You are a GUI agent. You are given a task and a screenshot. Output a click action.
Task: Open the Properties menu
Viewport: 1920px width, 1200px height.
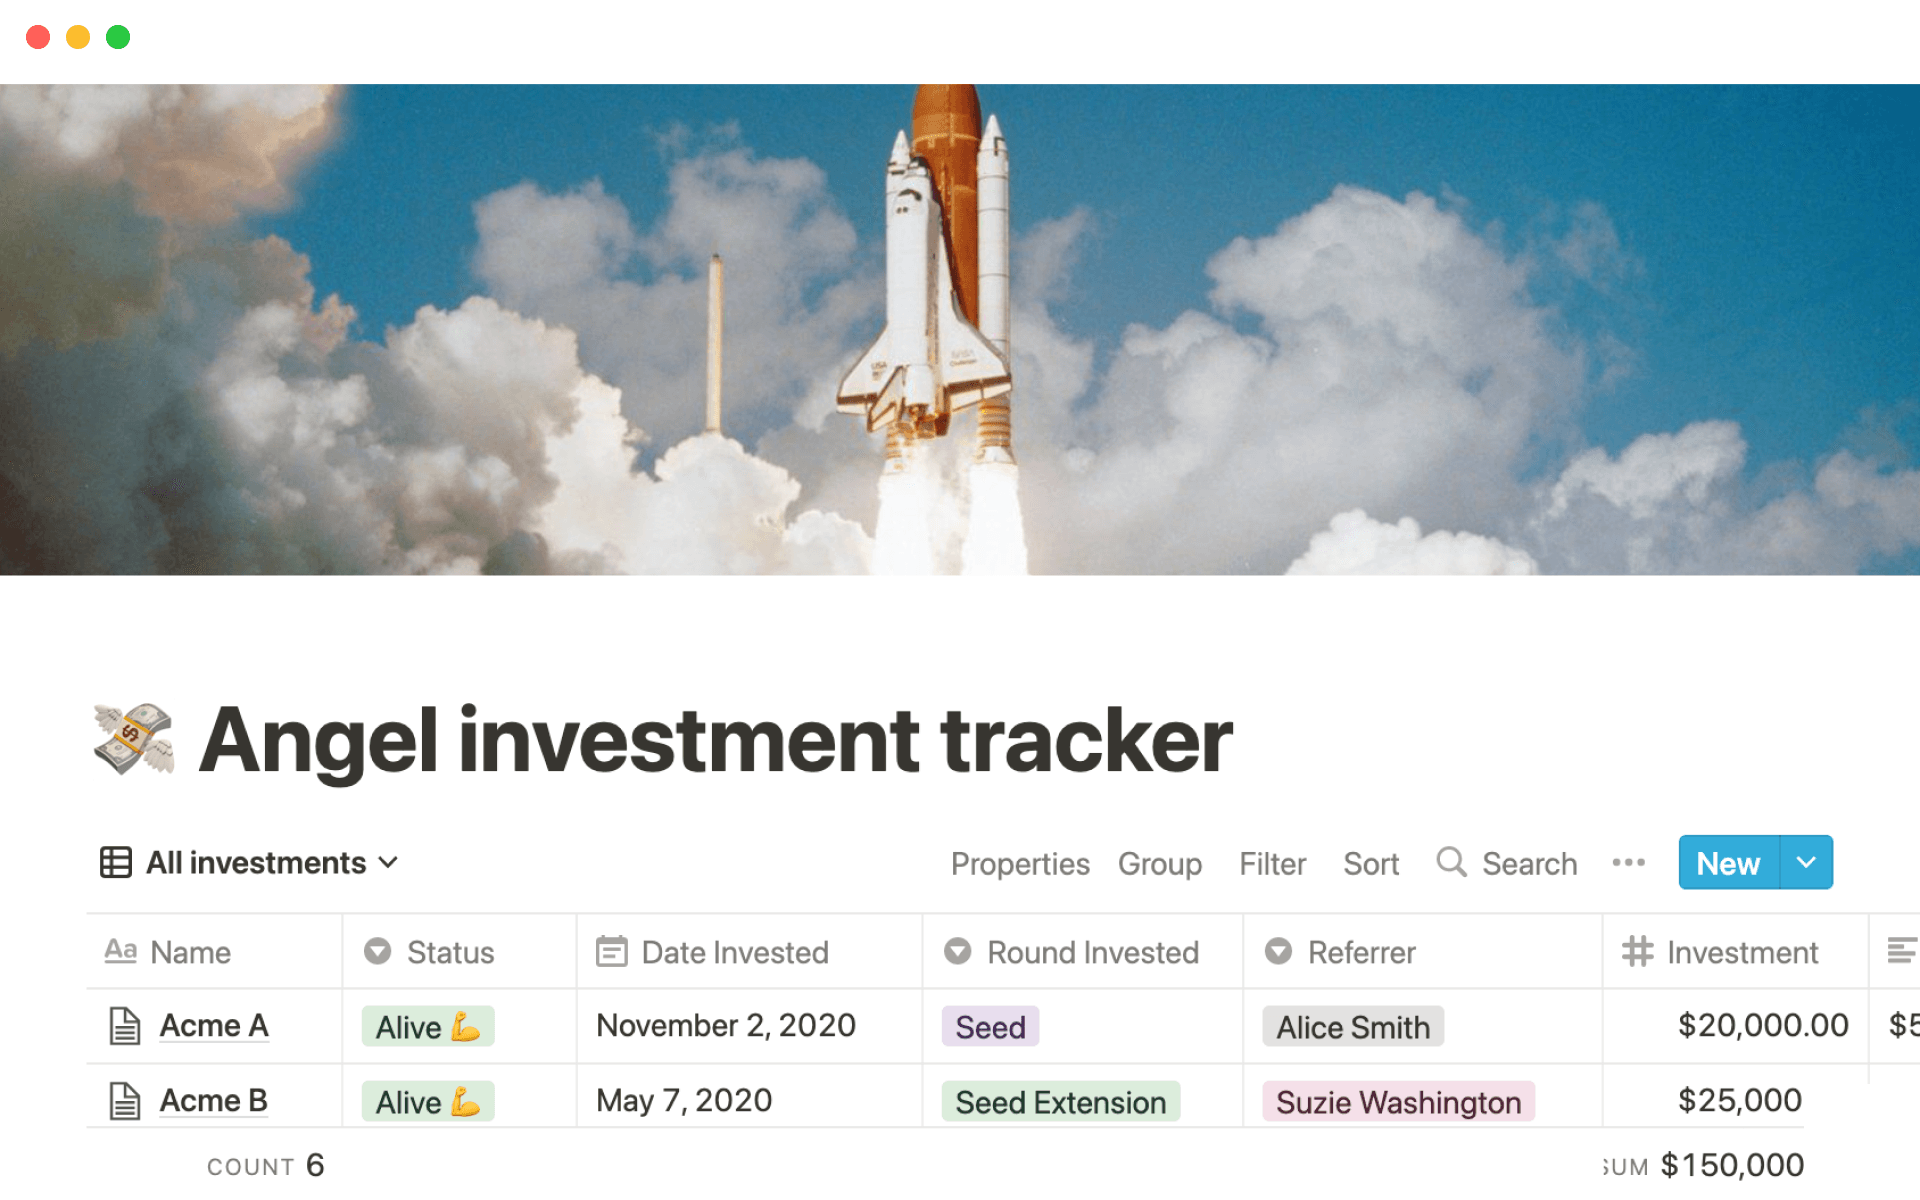(x=1020, y=862)
